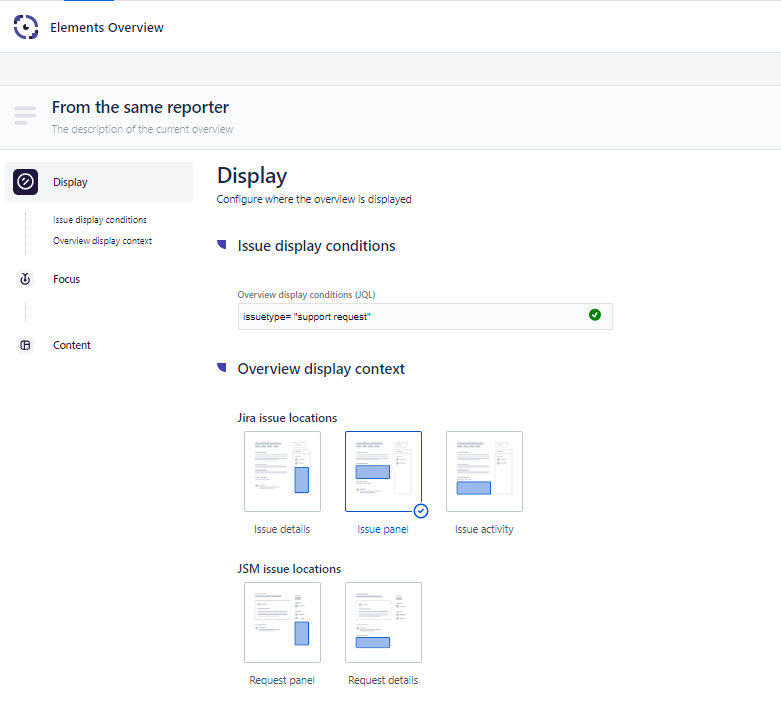Click the overview list icon beside title
This screenshot has height=709, width=781.
click(x=26, y=115)
